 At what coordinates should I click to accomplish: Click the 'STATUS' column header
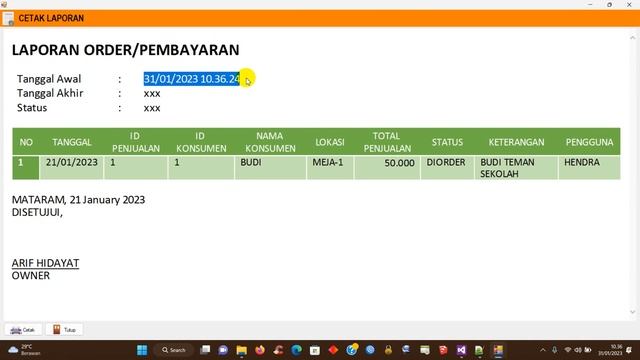click(447, 142)
